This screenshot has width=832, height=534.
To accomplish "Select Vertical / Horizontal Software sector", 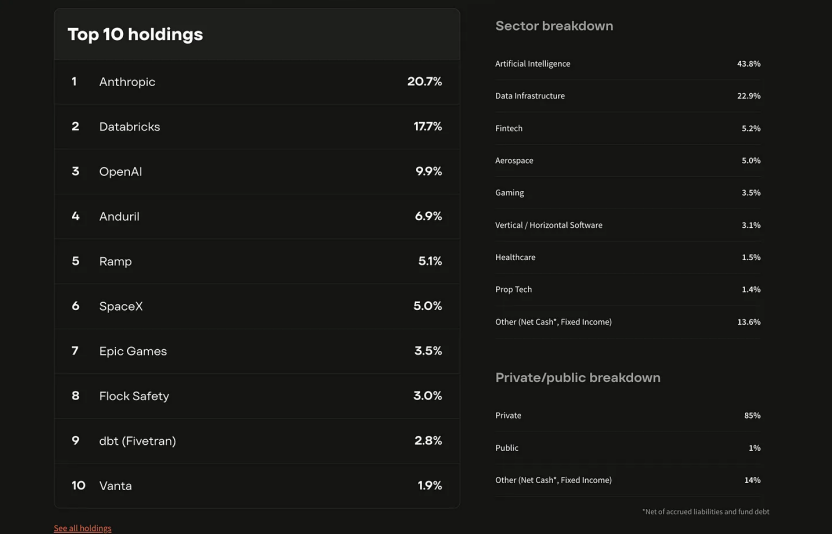I will tap(549, 225).
